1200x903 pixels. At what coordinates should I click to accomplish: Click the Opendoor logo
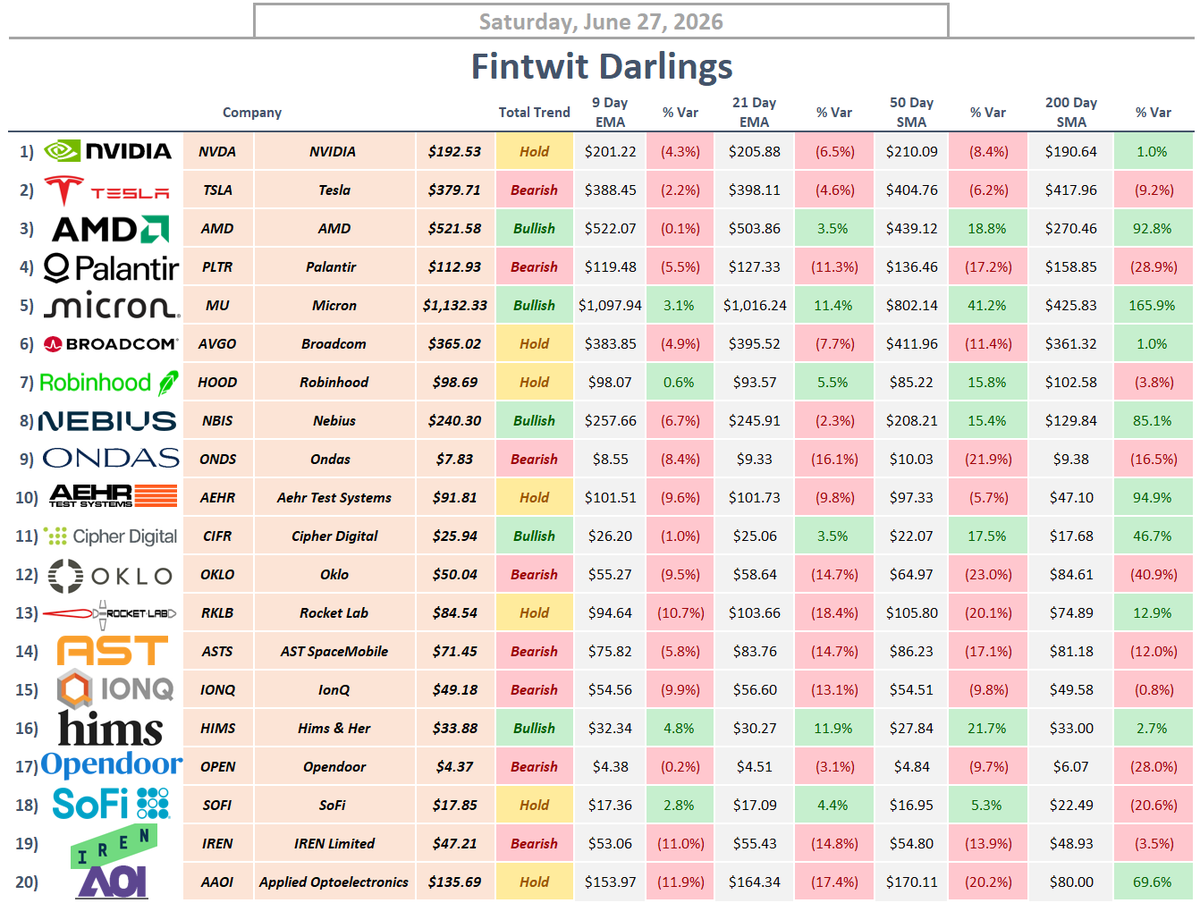(111, 766)
